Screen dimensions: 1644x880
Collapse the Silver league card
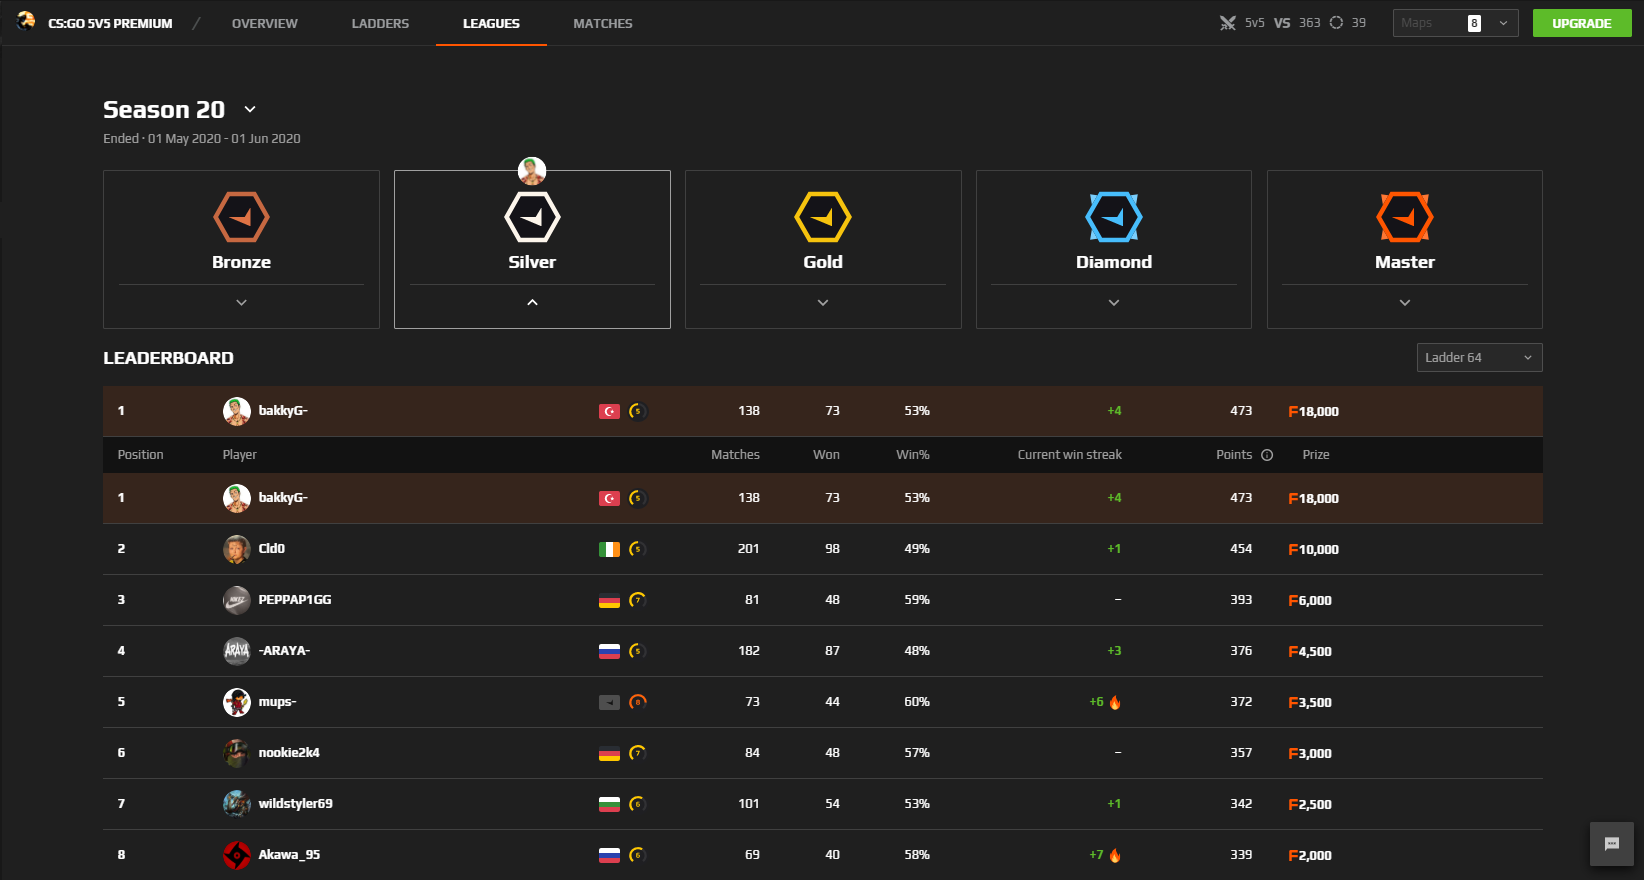(532, 302)
